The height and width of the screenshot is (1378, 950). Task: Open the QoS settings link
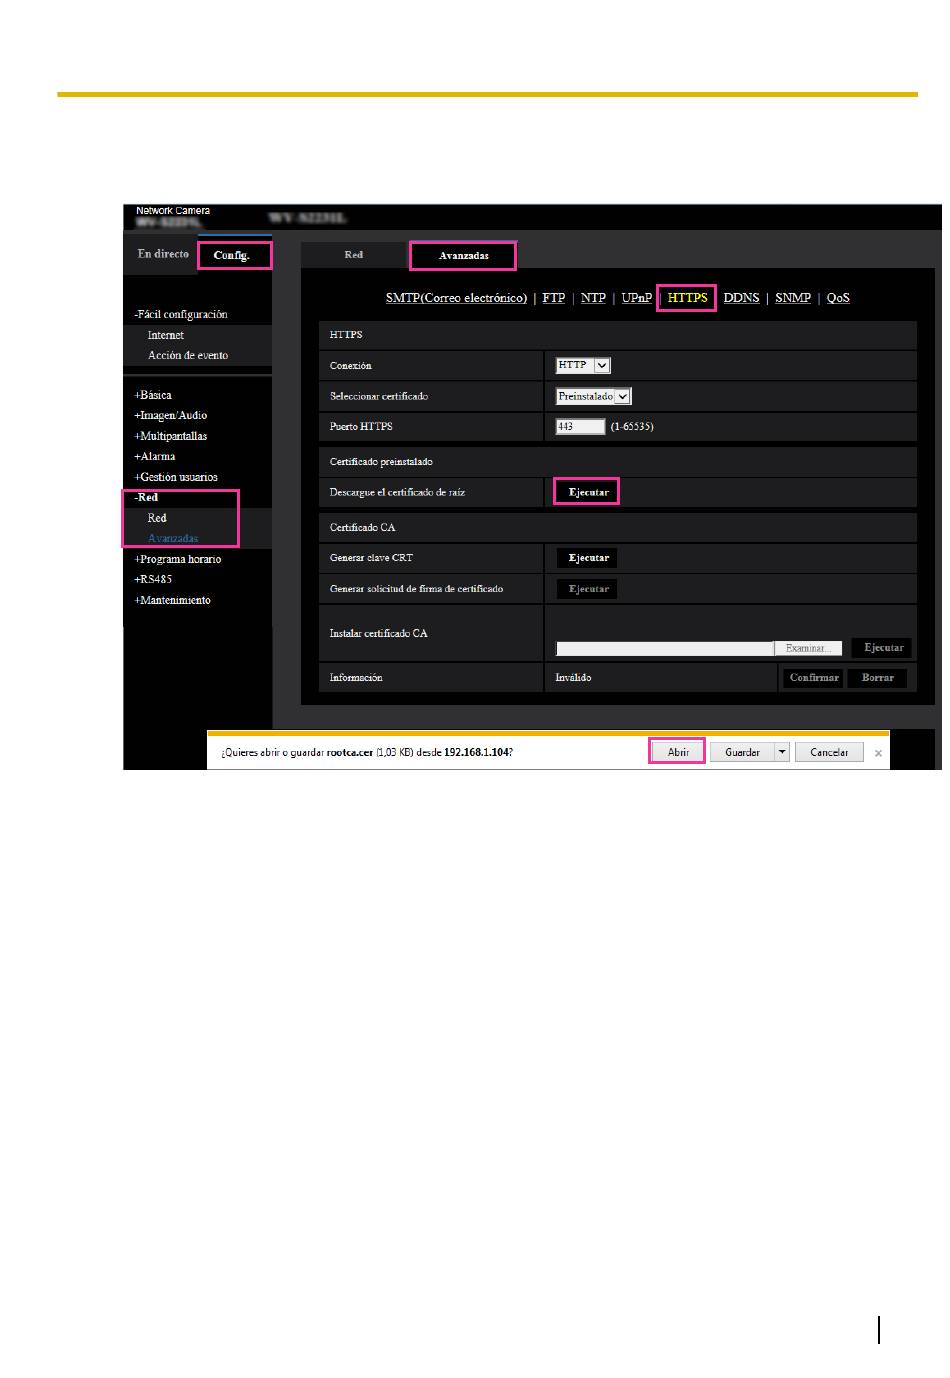point(838,298)
